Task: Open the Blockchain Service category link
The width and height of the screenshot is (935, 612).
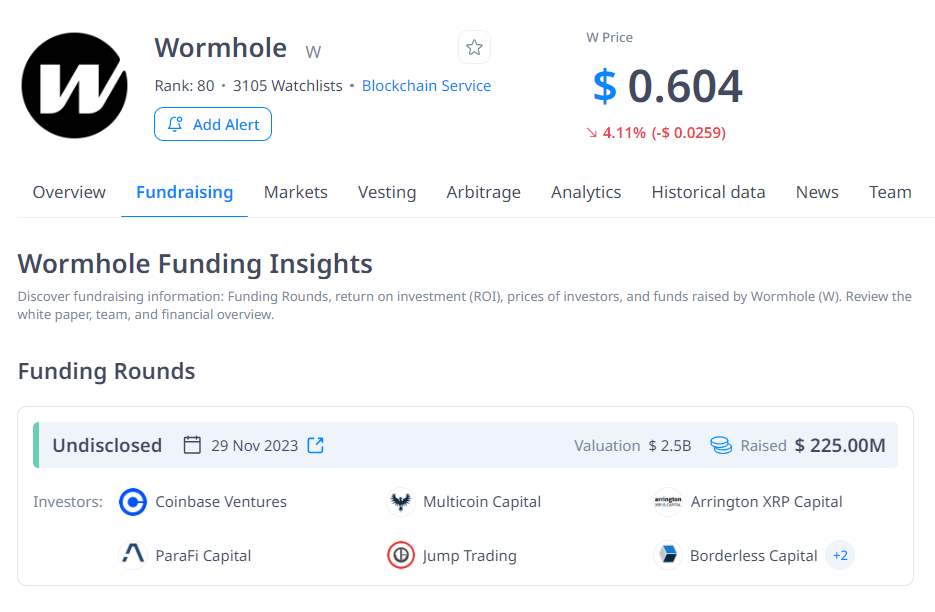Action: pos(426,86)
